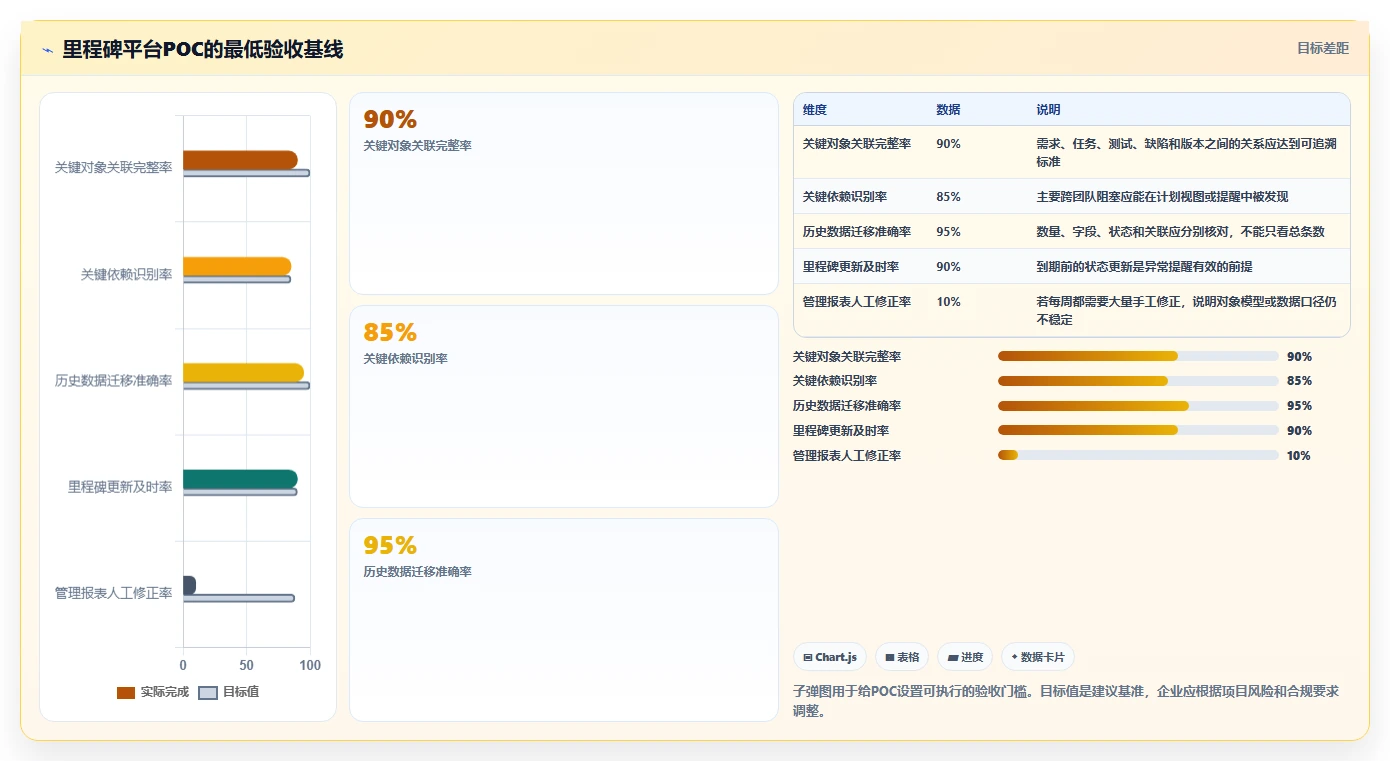The height and width of the screenshot is (761, 1390).
Task: Click the 85% label beside the progress bar
Action: (x=1299, y=381)
